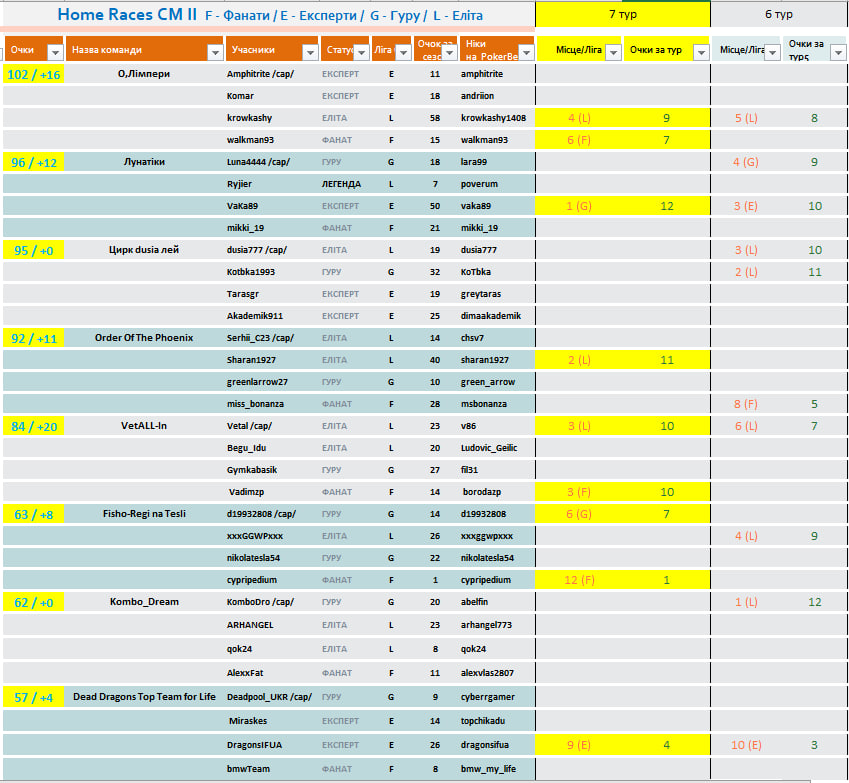The height and width of the screenshot is (783, 849).
Task: Click team name "О,Лімпери"
Action: coord(144,74)
